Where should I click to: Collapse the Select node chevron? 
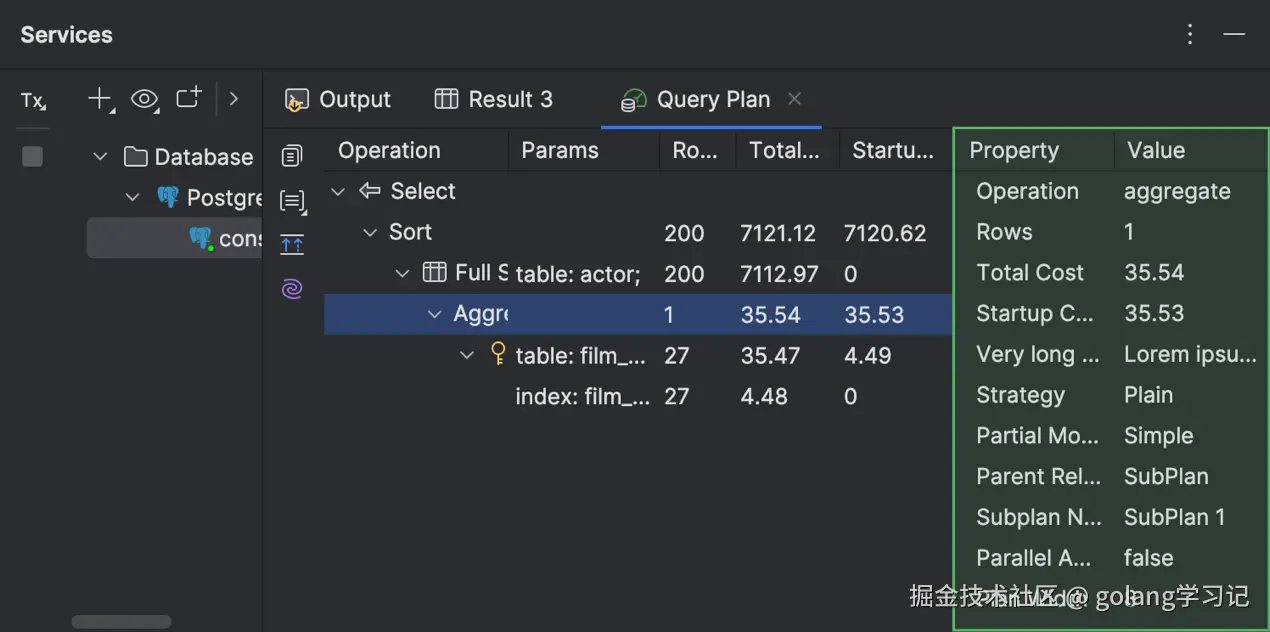tap(337, 191)
